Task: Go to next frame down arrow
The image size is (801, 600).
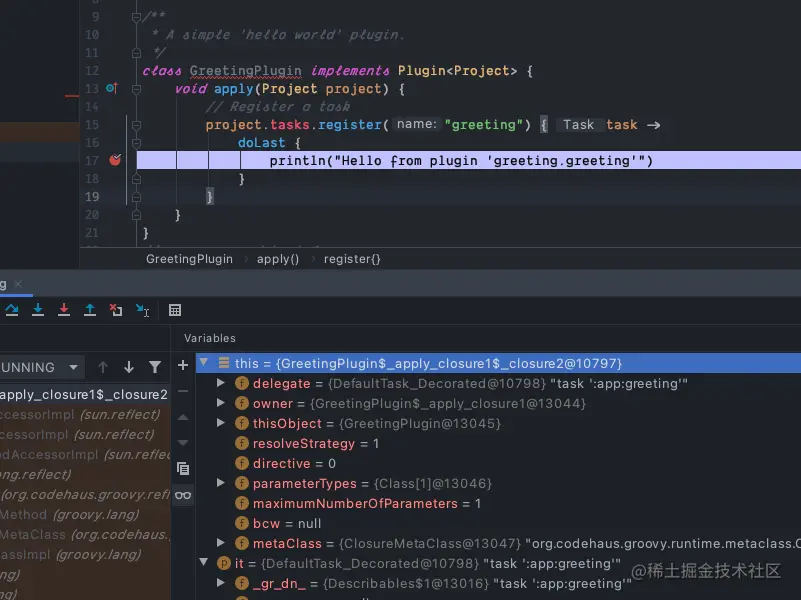Action: (129, 367)
